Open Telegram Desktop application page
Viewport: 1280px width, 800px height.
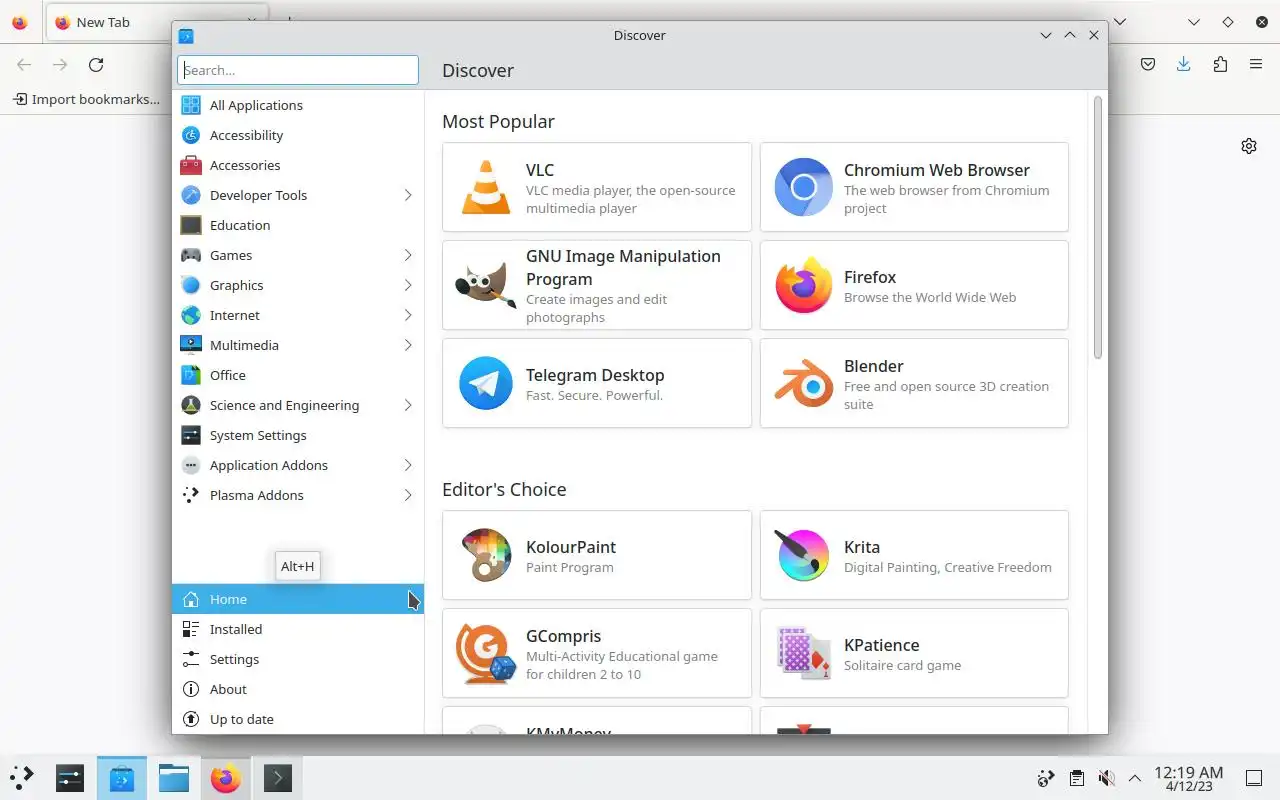(x=597, y=383)
